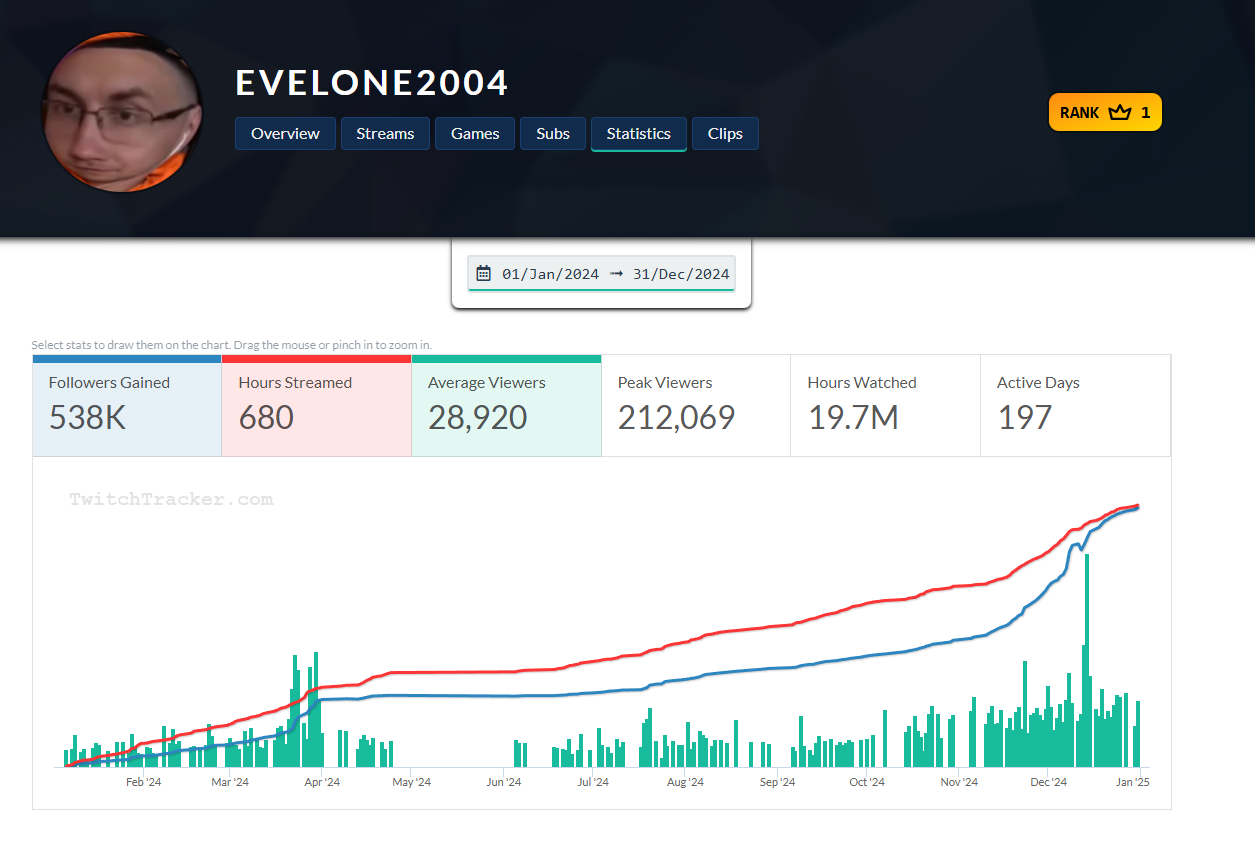Viewport: 1255px width, 842px height.
Task: Open the Overview tab
Action: (285, 134)
